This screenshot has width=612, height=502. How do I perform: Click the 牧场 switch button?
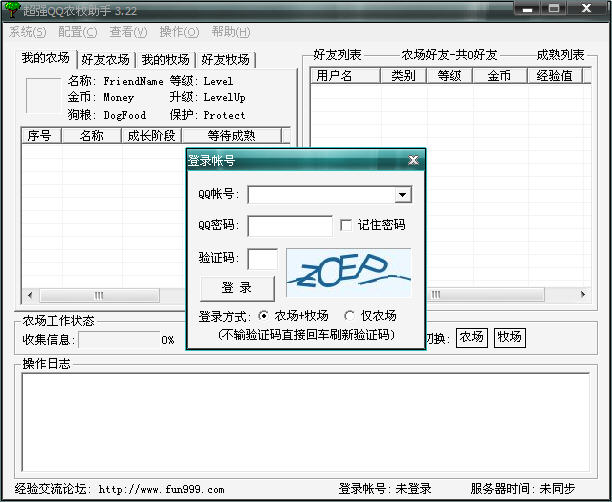point(509,337)
